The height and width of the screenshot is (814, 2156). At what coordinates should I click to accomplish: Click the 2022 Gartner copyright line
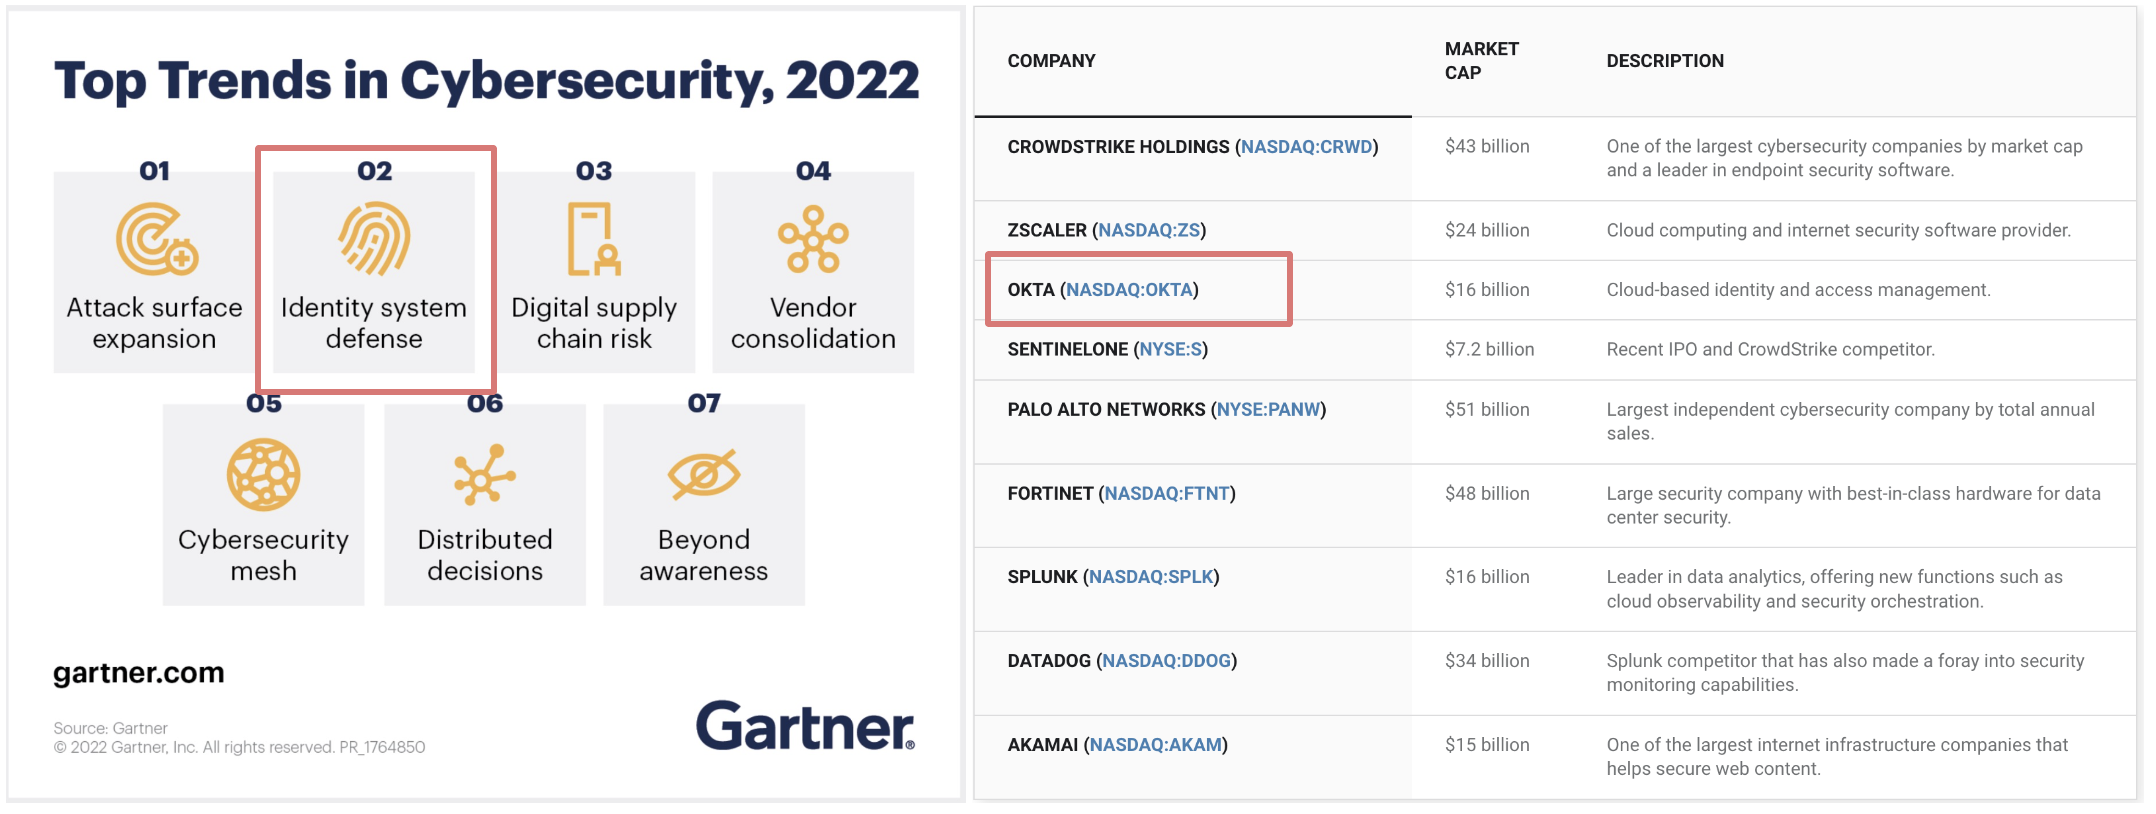239,747
